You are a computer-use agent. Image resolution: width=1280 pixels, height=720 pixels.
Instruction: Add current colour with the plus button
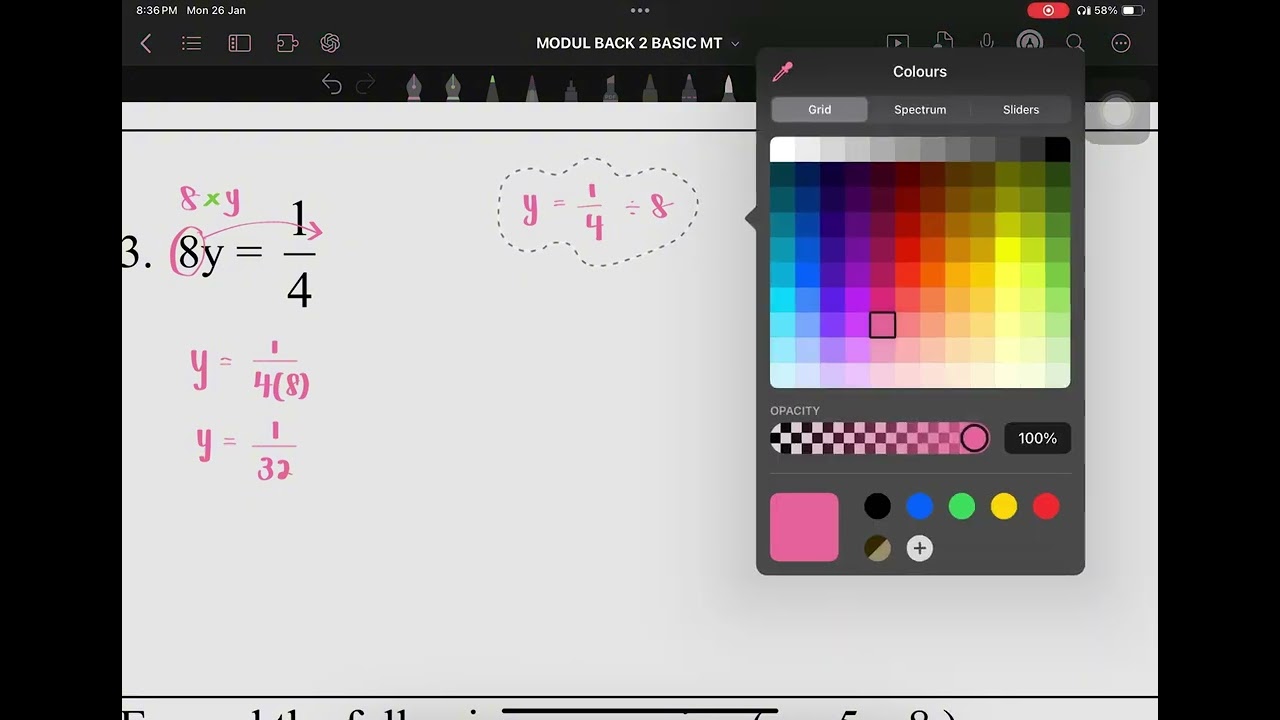919,548
